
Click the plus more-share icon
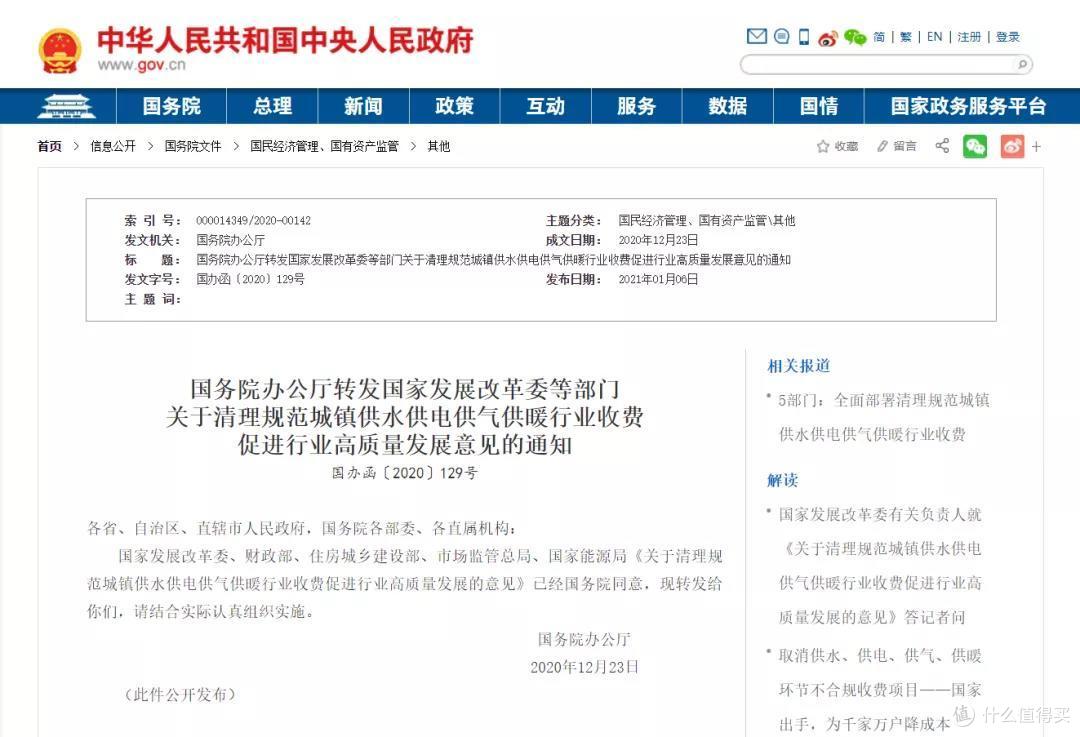pyautogui.click(x=1036, y=146)
